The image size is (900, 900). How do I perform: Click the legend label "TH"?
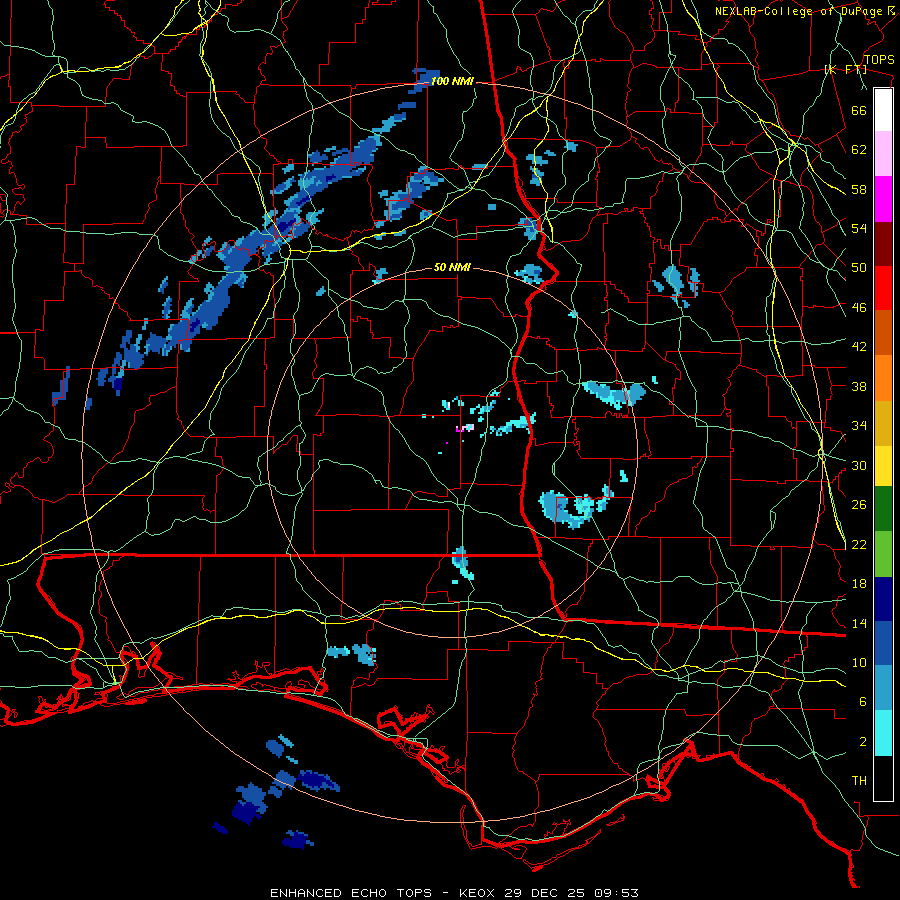(859, 781)
